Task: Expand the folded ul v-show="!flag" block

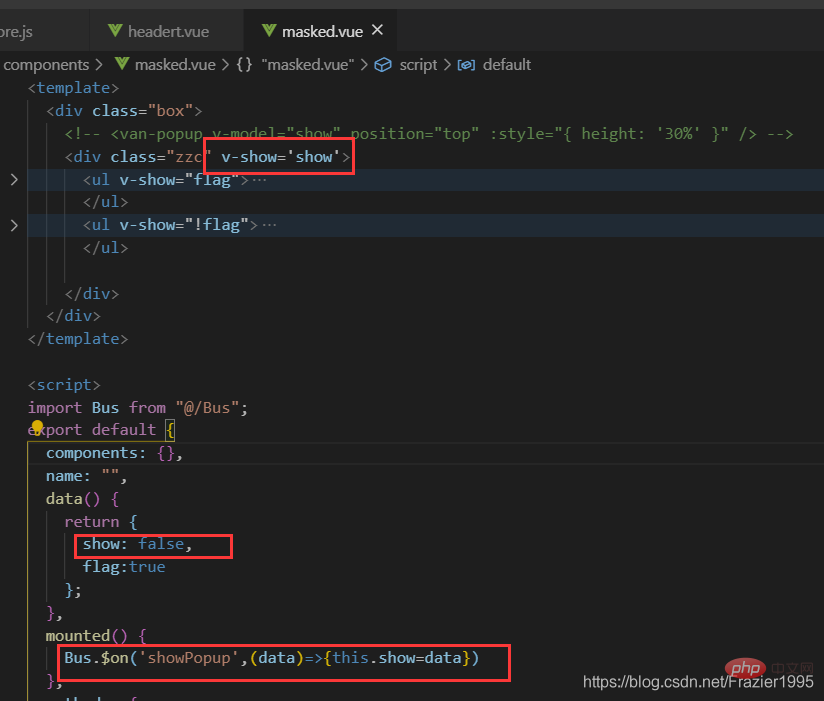Action: 14,225
